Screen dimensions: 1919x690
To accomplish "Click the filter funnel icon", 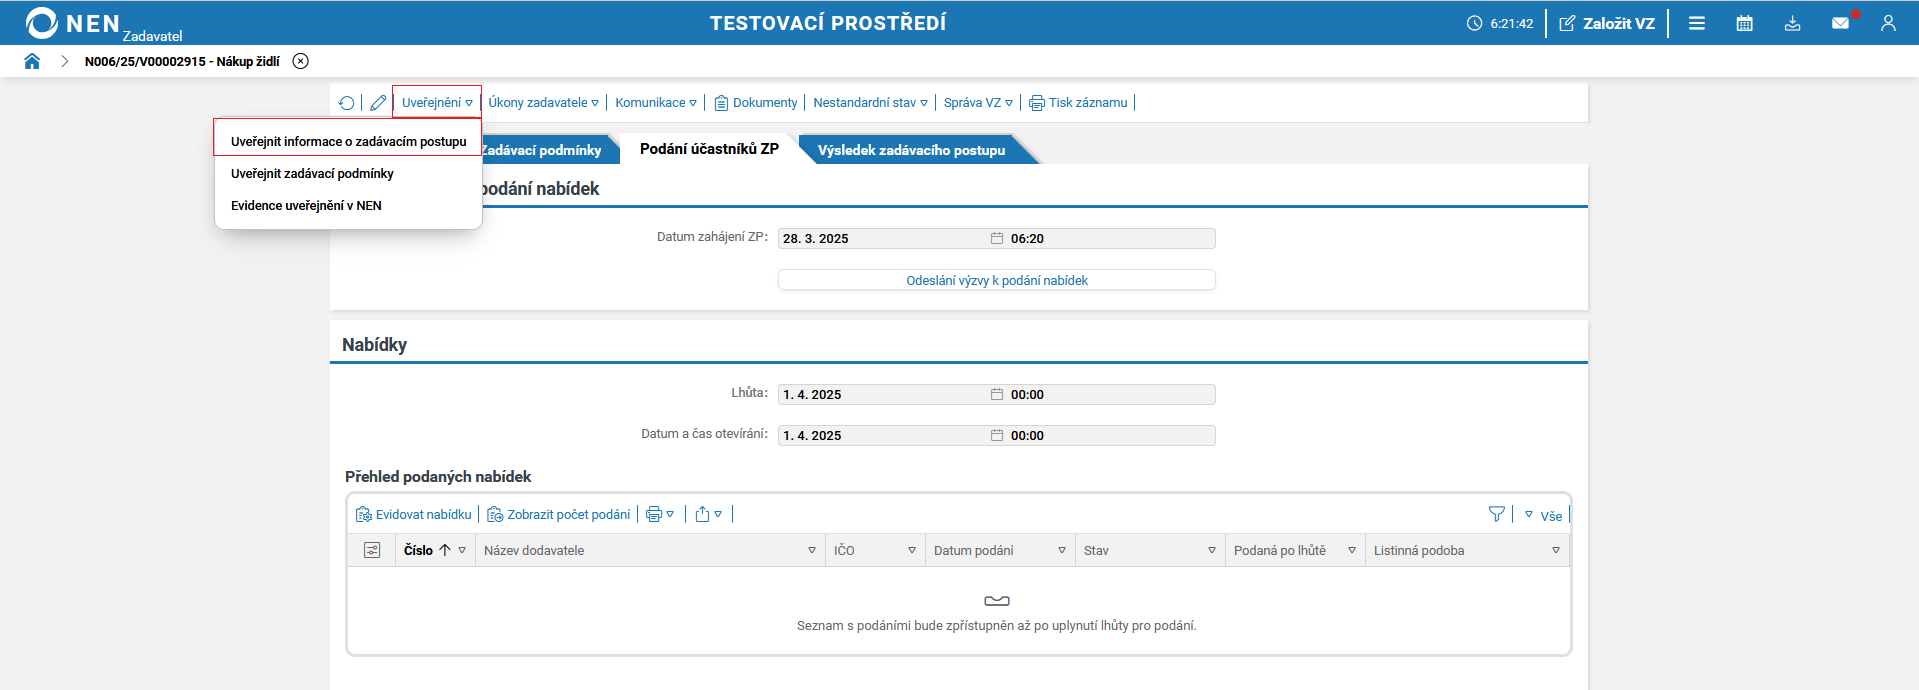I will [x=1496, y=514].
